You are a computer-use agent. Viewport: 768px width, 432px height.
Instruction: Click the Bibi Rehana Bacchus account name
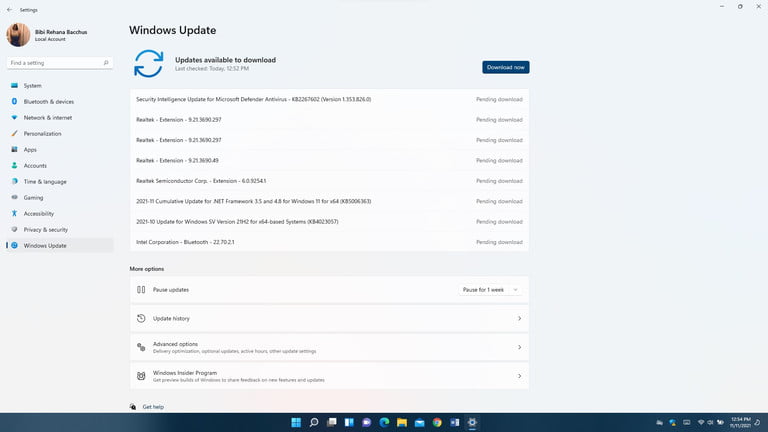61,32
